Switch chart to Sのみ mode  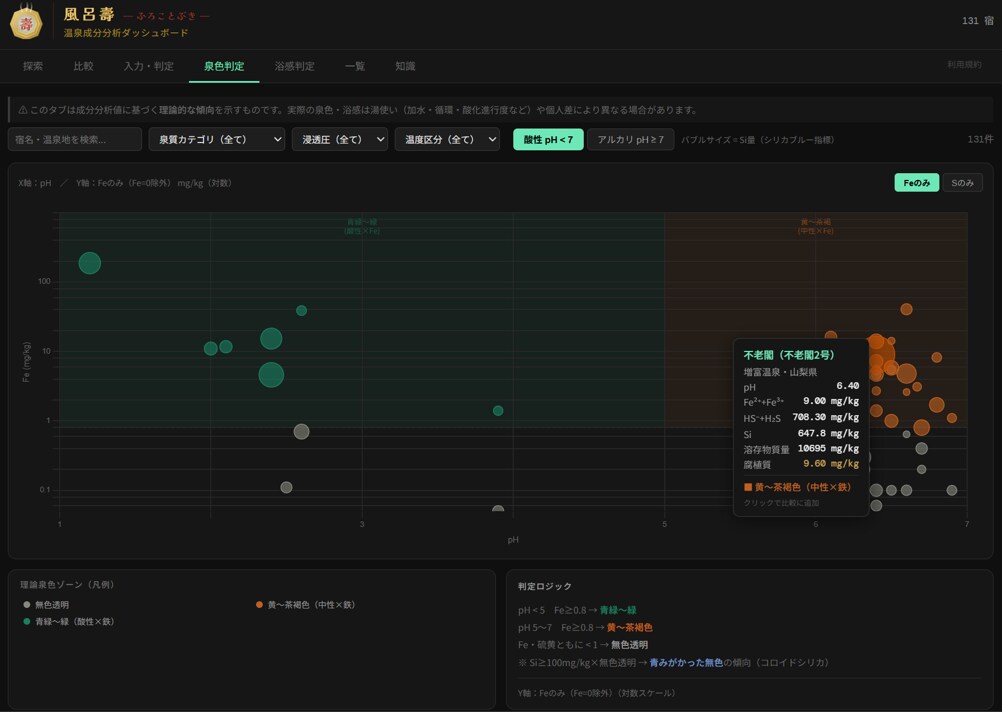click(x=962, y=183)
